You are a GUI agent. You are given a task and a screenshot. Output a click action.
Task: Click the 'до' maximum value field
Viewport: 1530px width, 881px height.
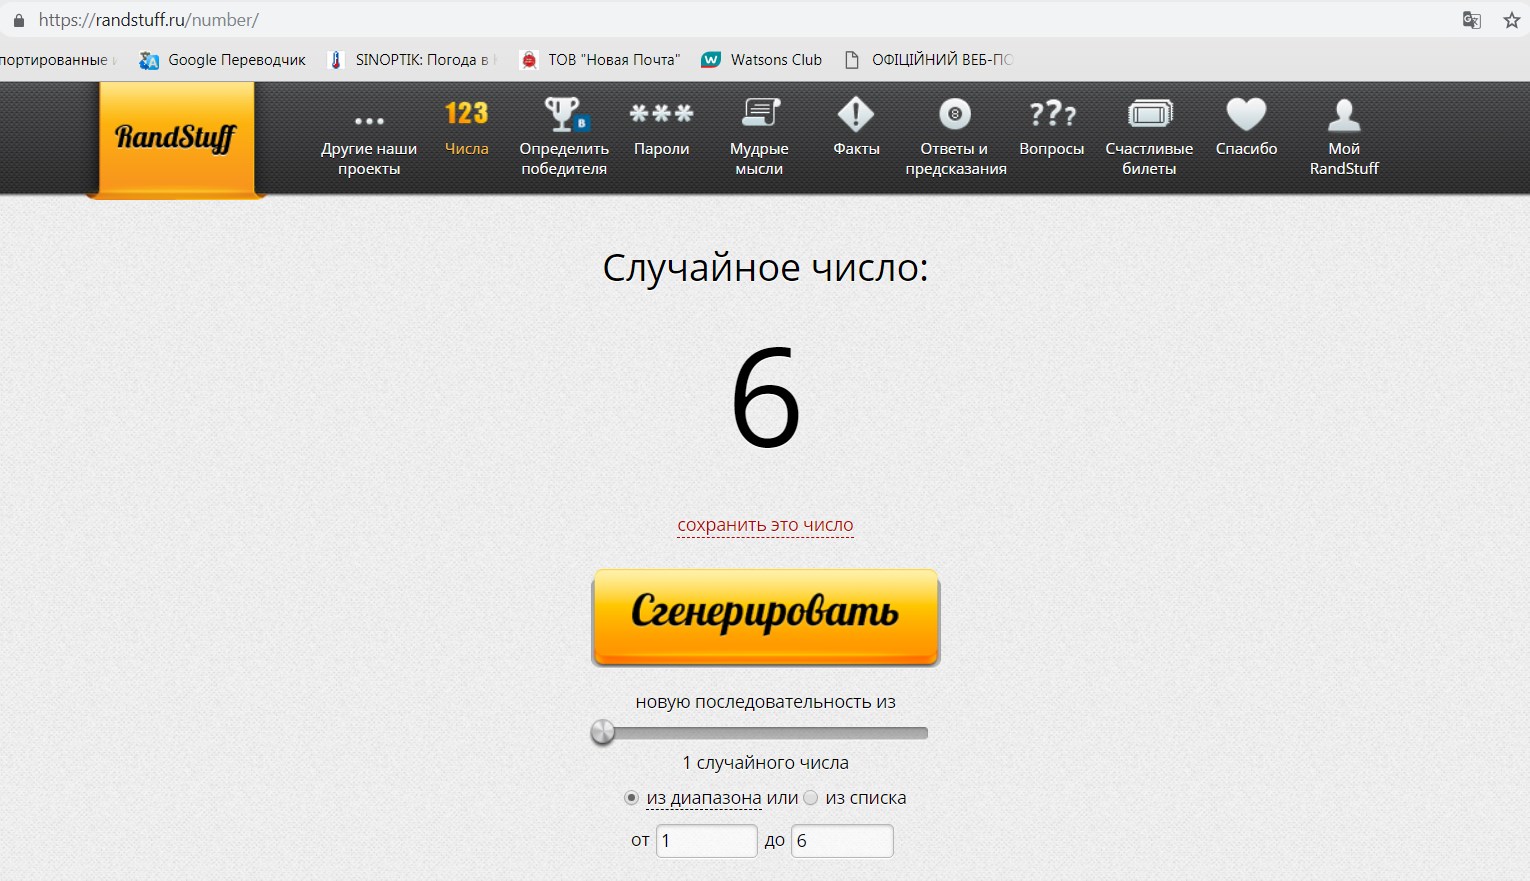click(x=841, y=841)
